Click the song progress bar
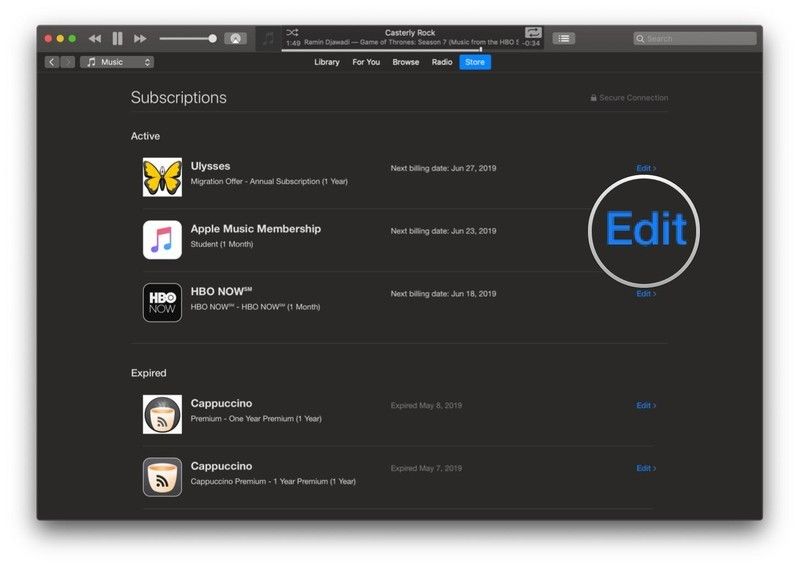 point(412,50)
